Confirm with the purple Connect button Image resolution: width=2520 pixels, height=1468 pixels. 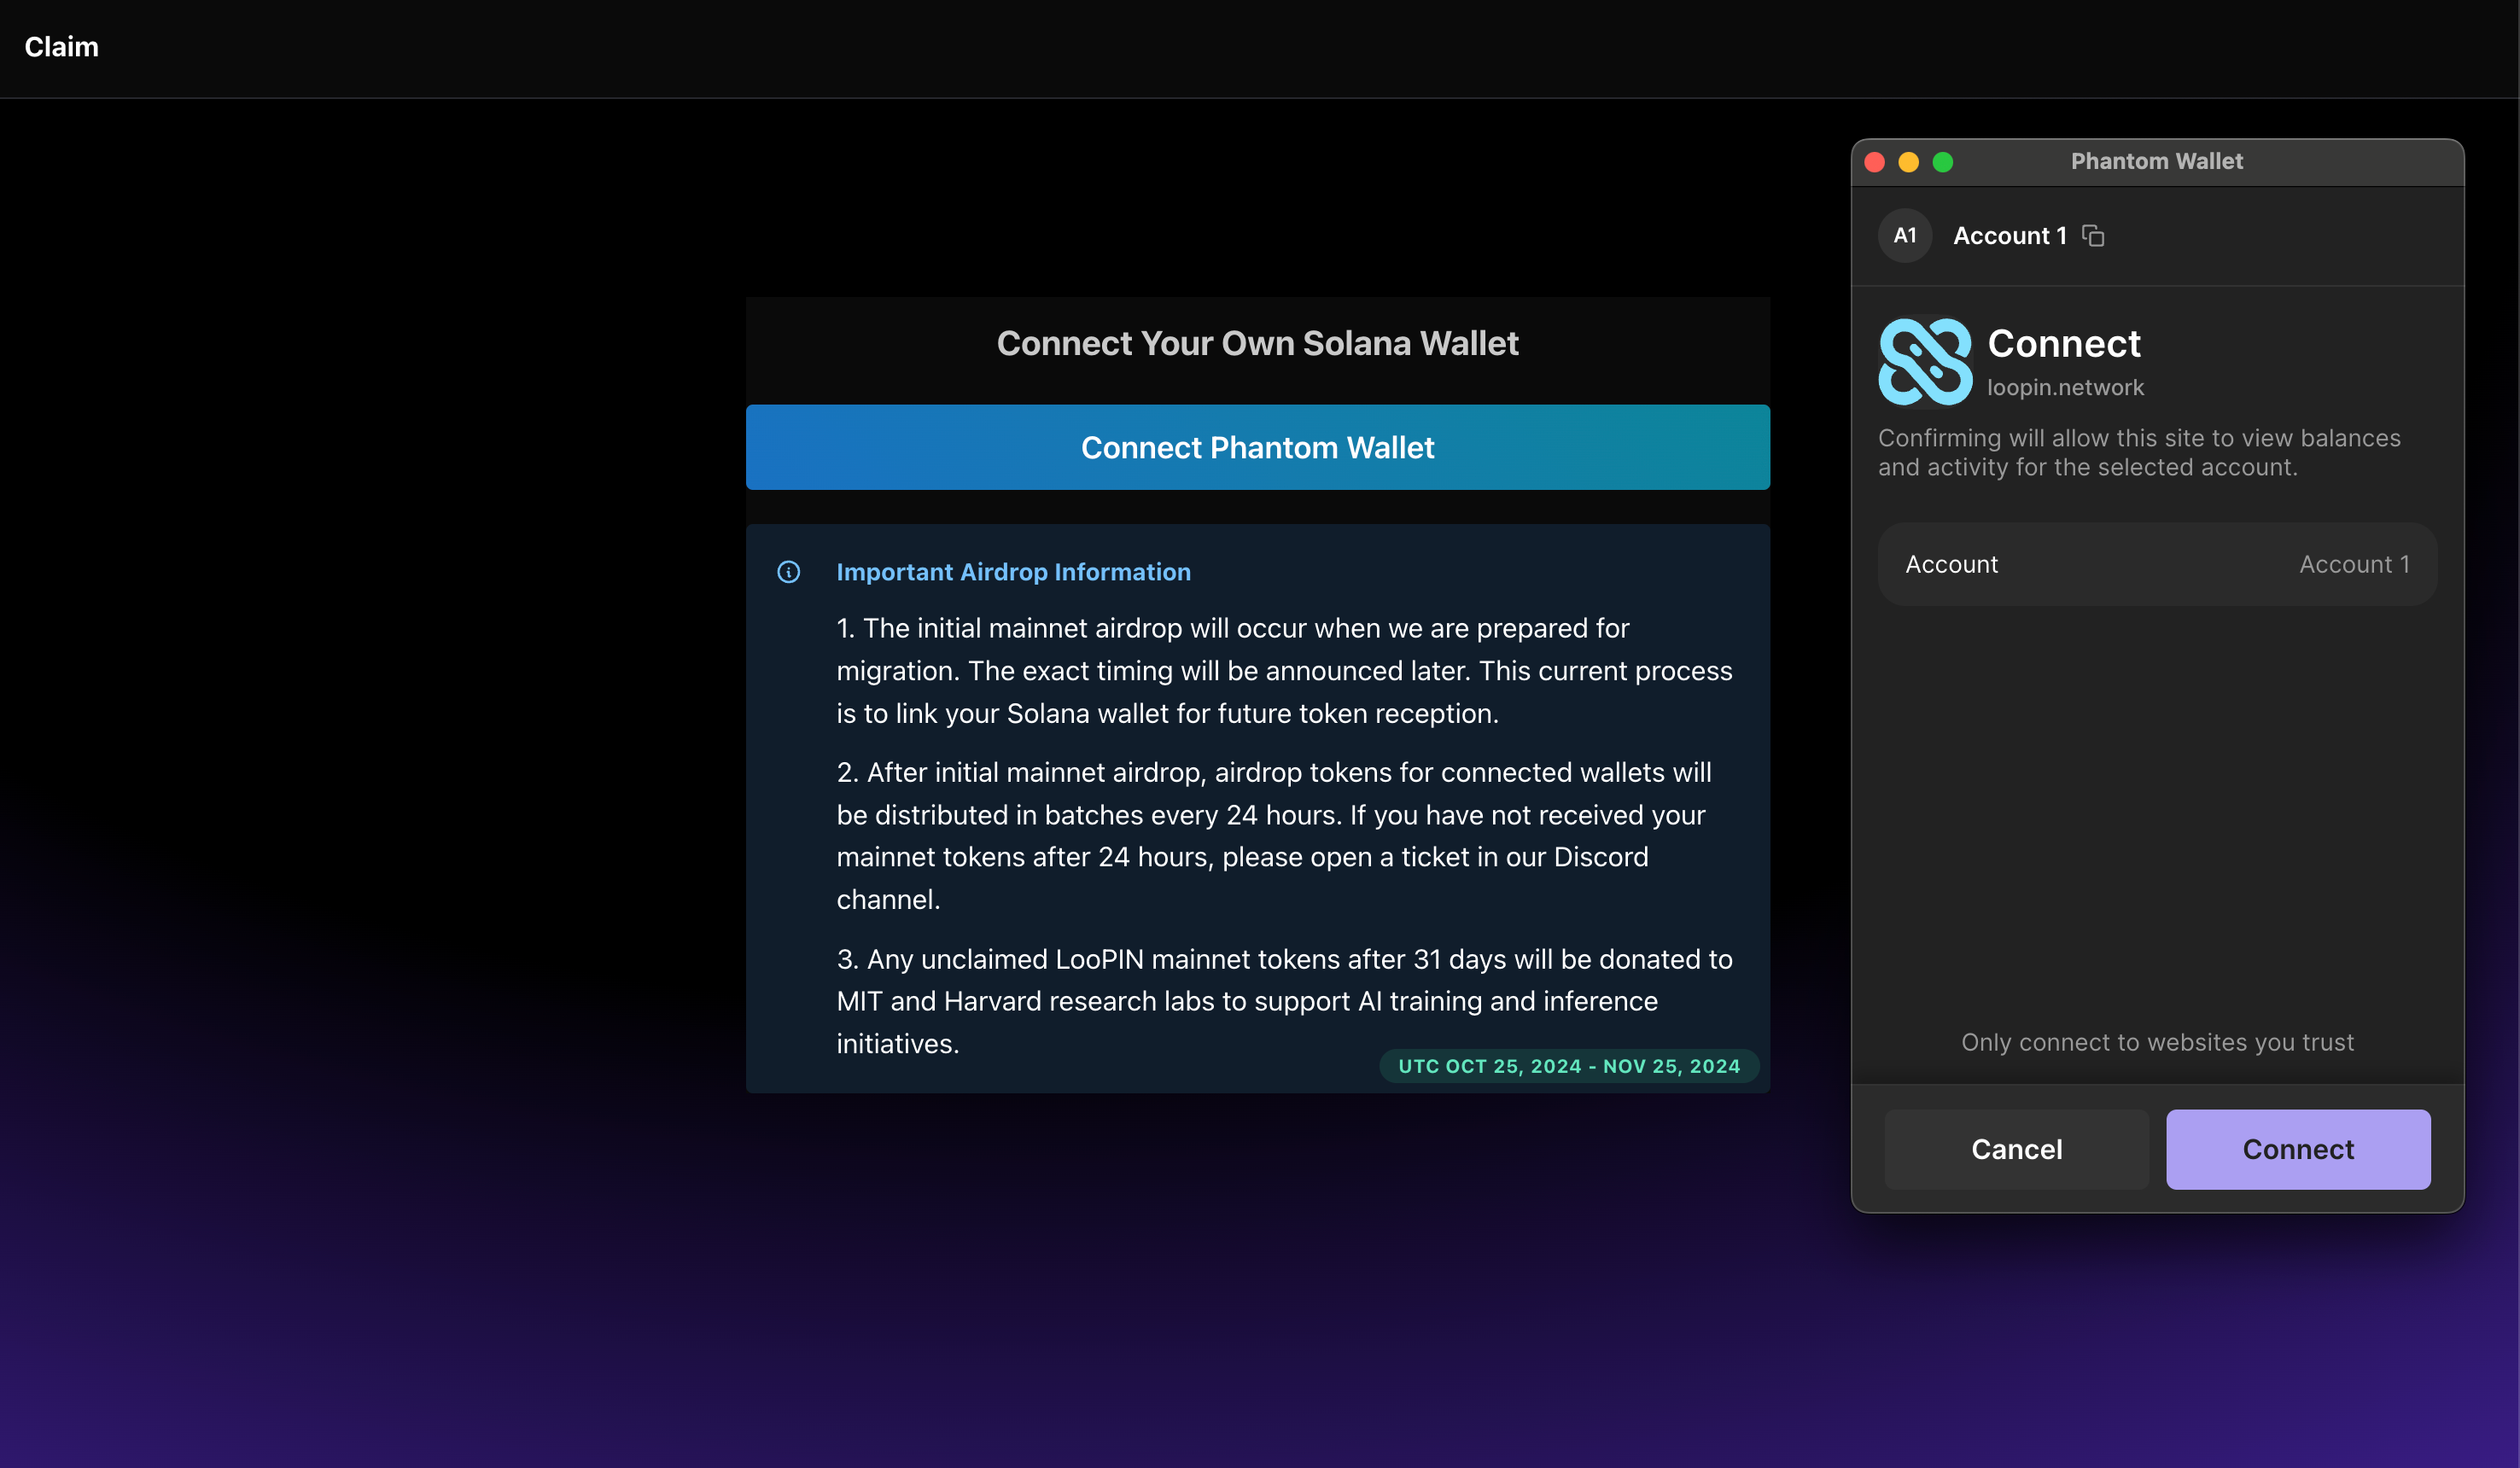pyautogui.click(x=2298, y=1149)
